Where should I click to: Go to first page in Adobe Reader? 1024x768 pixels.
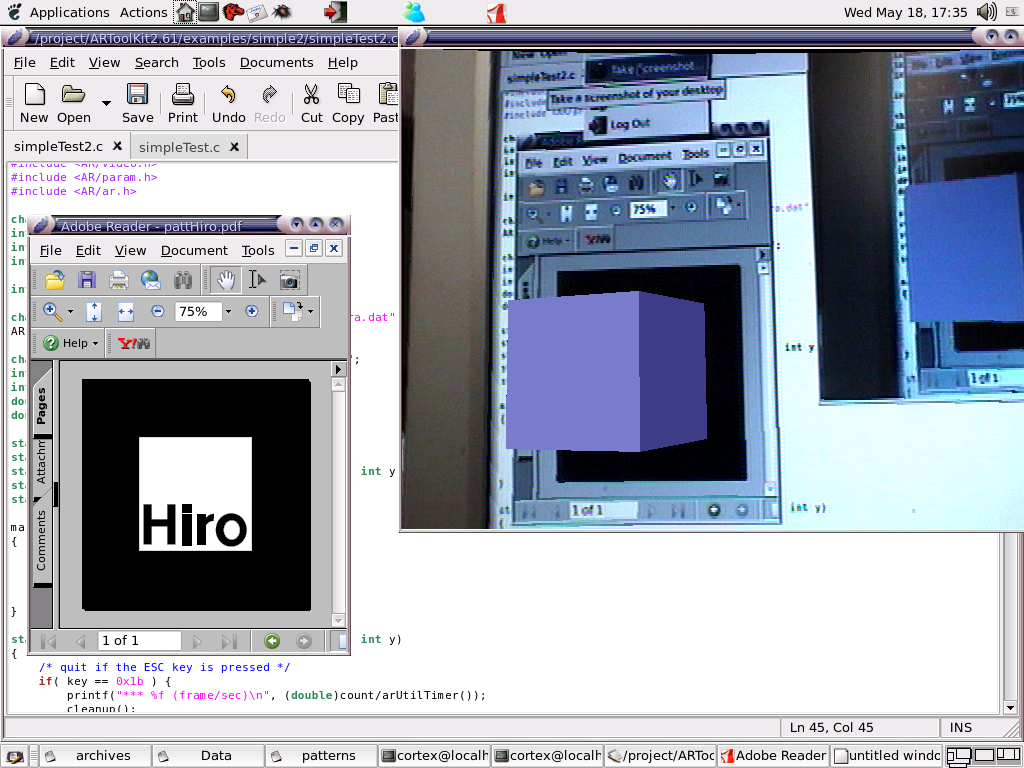coord(48,641)
